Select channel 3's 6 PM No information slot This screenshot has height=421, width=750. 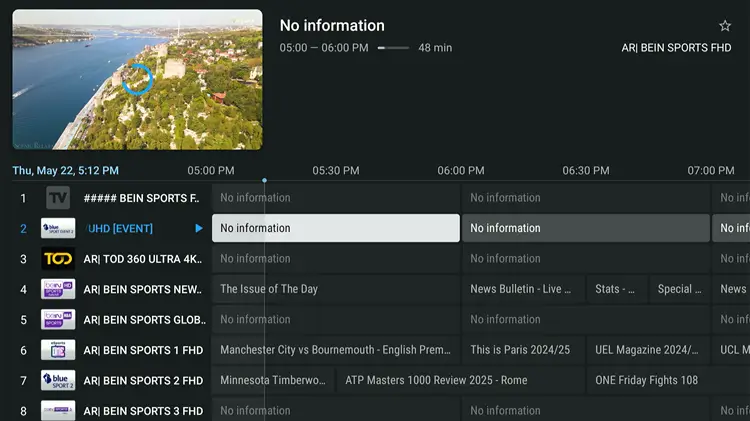tap(586, 258)
